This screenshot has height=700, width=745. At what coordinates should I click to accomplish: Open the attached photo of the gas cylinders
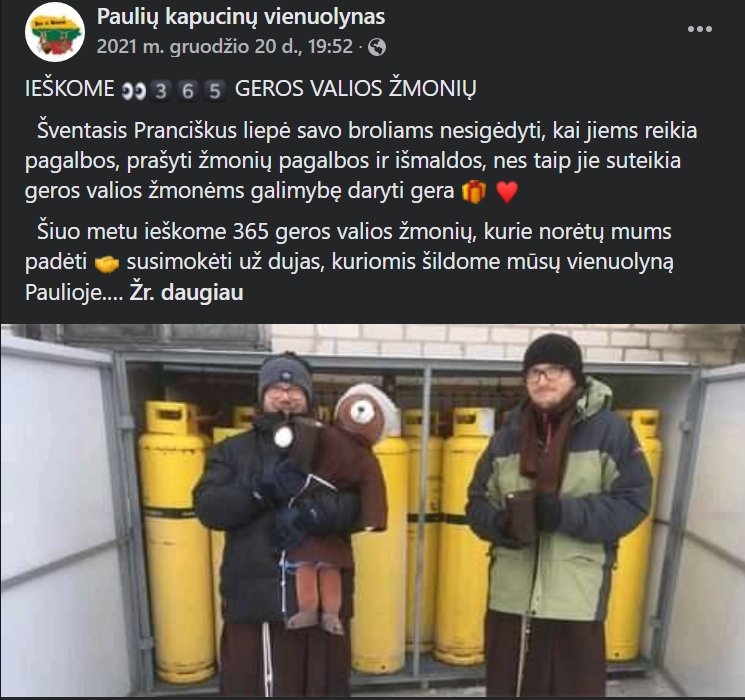(x=372, y=511)
